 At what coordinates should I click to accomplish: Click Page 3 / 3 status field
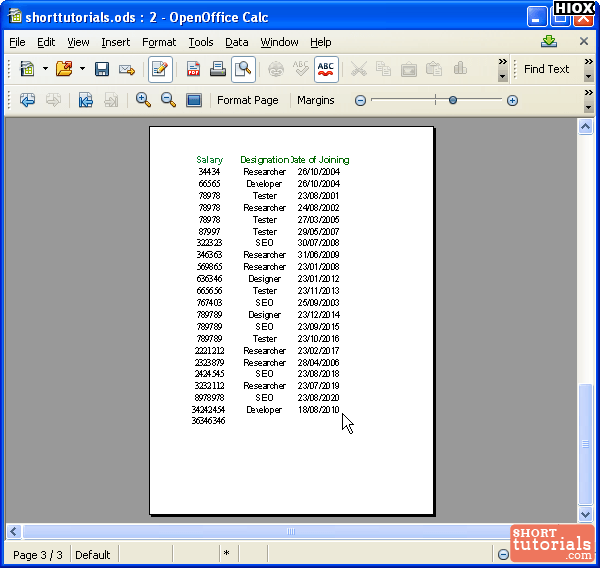pos(38,555)
